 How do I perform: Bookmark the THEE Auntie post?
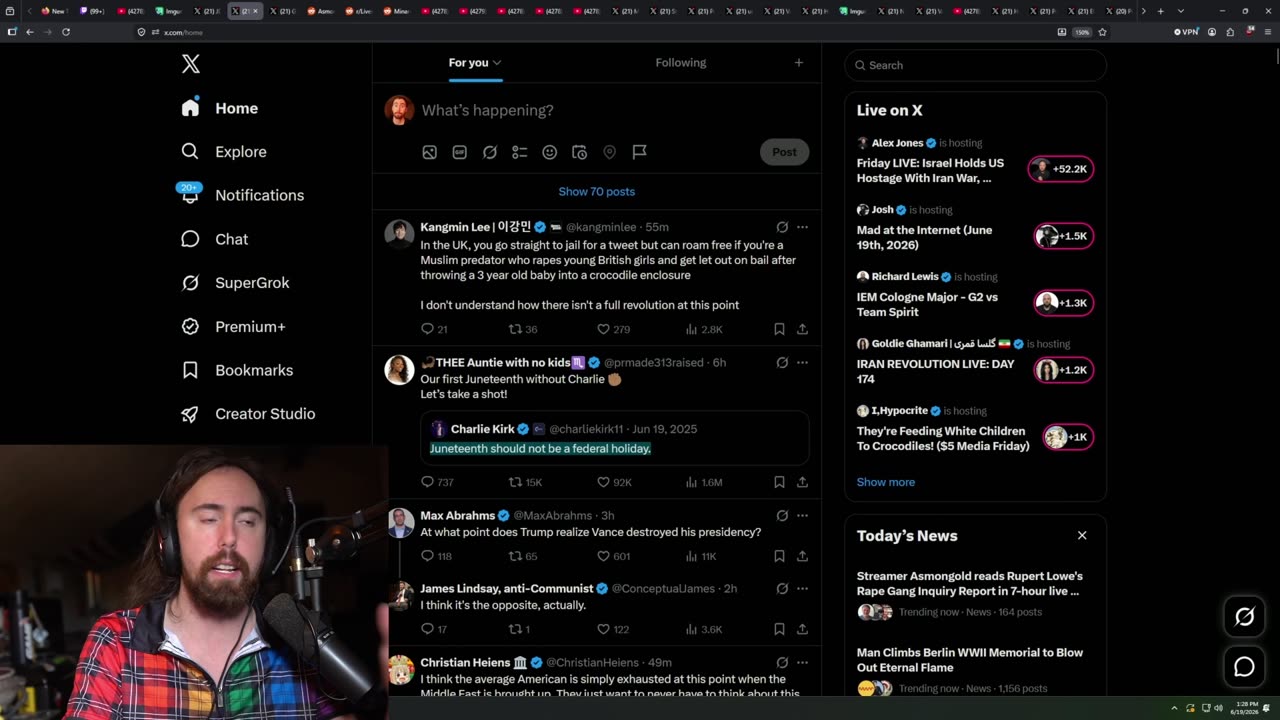coord(779,482)
